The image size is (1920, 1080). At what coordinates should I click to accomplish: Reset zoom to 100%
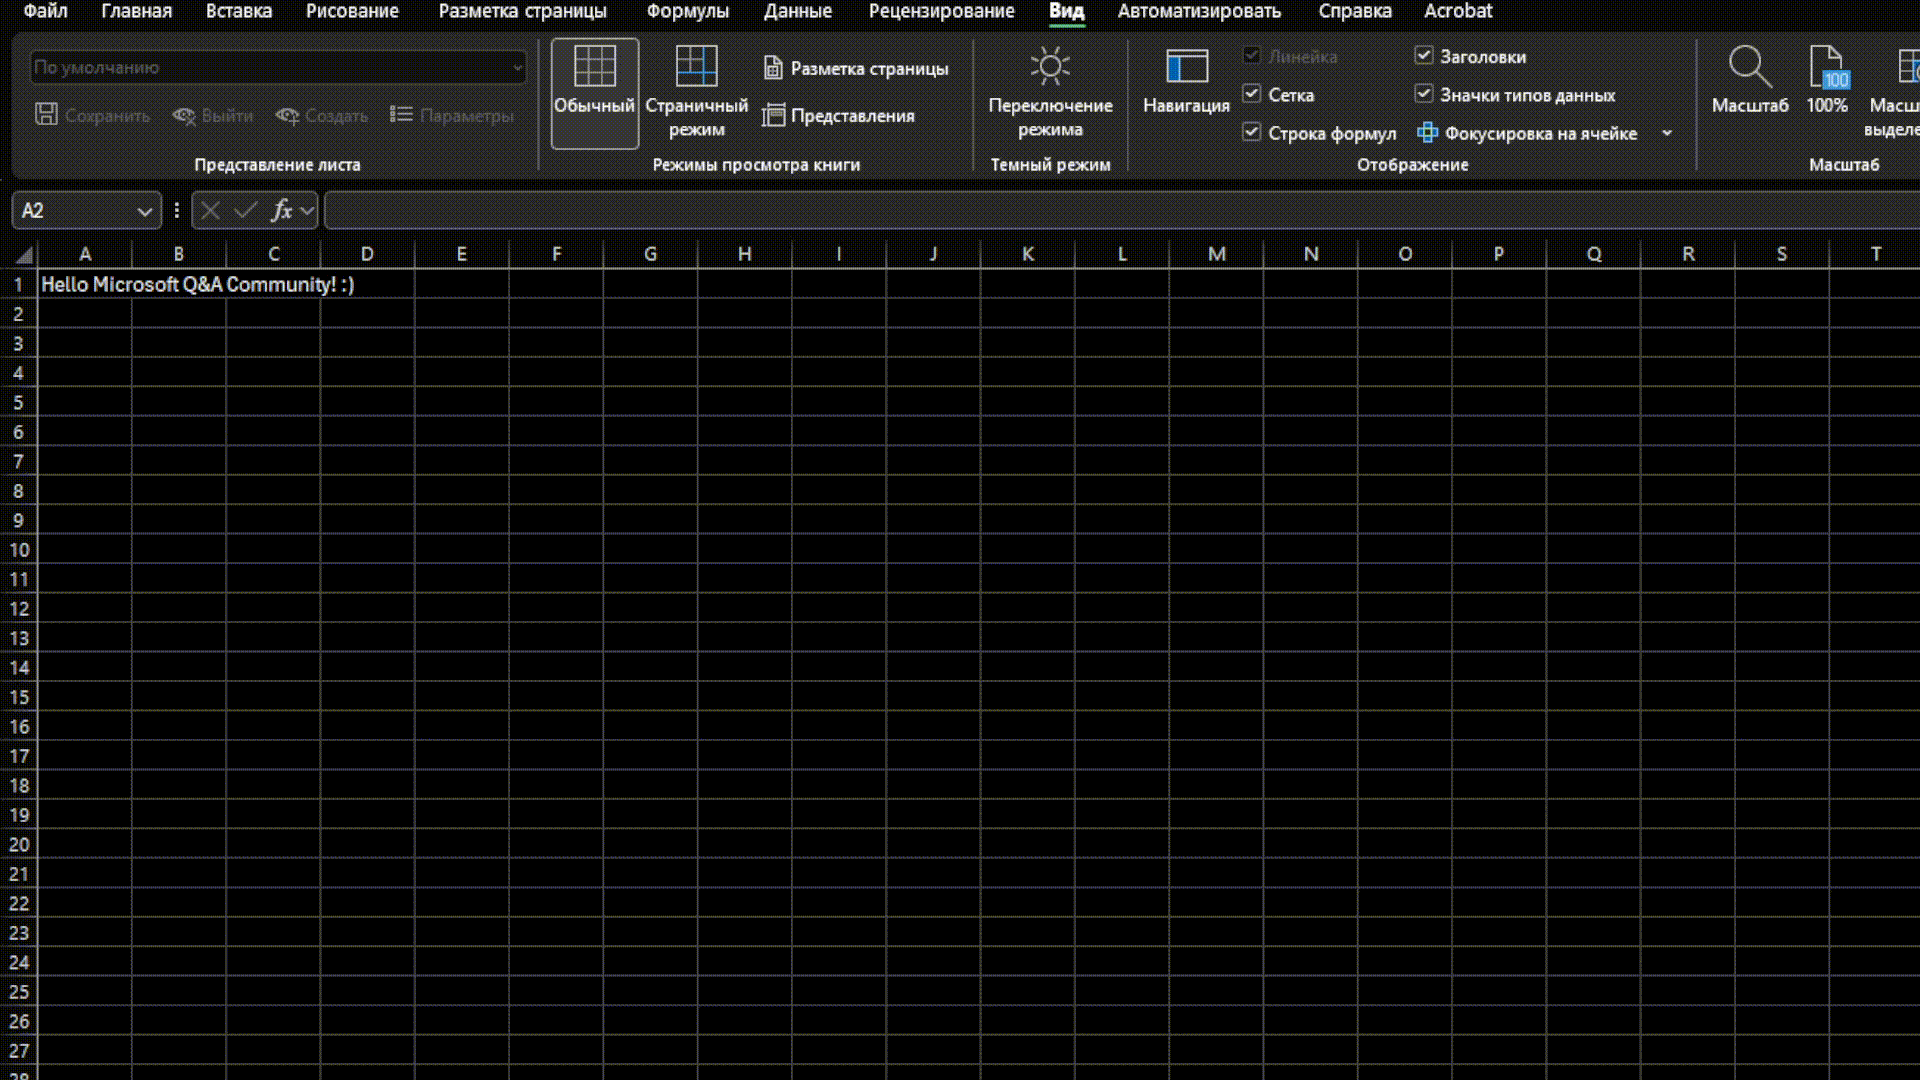(1826, 81)
